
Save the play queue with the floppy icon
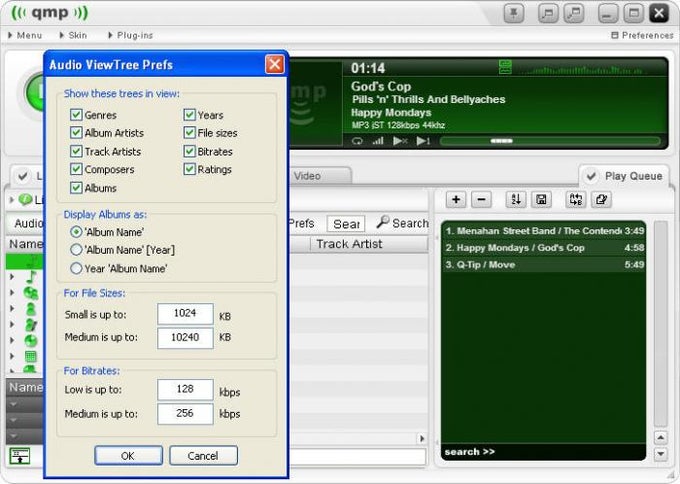point(541,199)
